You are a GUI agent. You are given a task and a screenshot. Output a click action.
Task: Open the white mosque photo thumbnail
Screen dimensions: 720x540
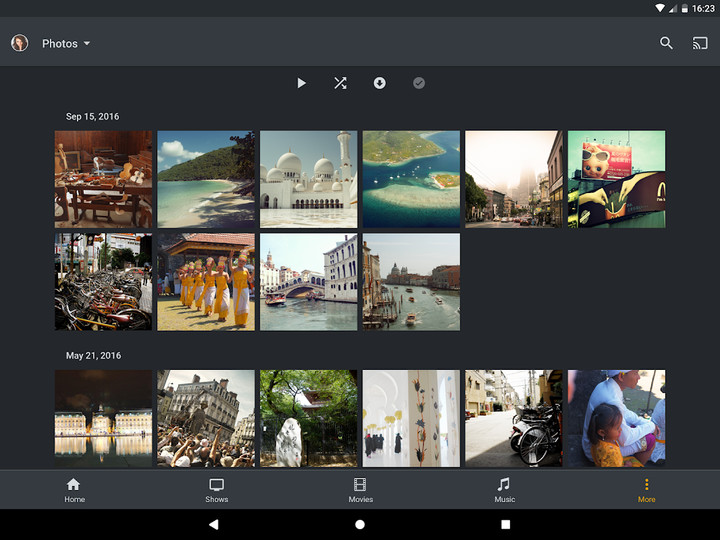308,179
